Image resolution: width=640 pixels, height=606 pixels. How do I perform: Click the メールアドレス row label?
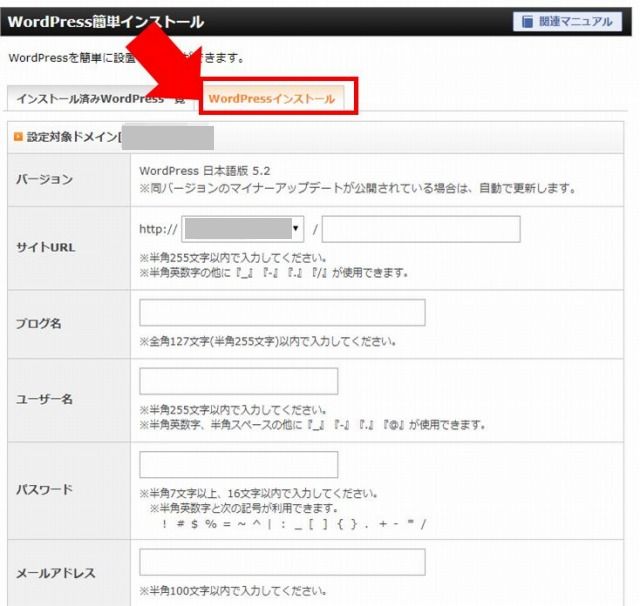(55, 574)
